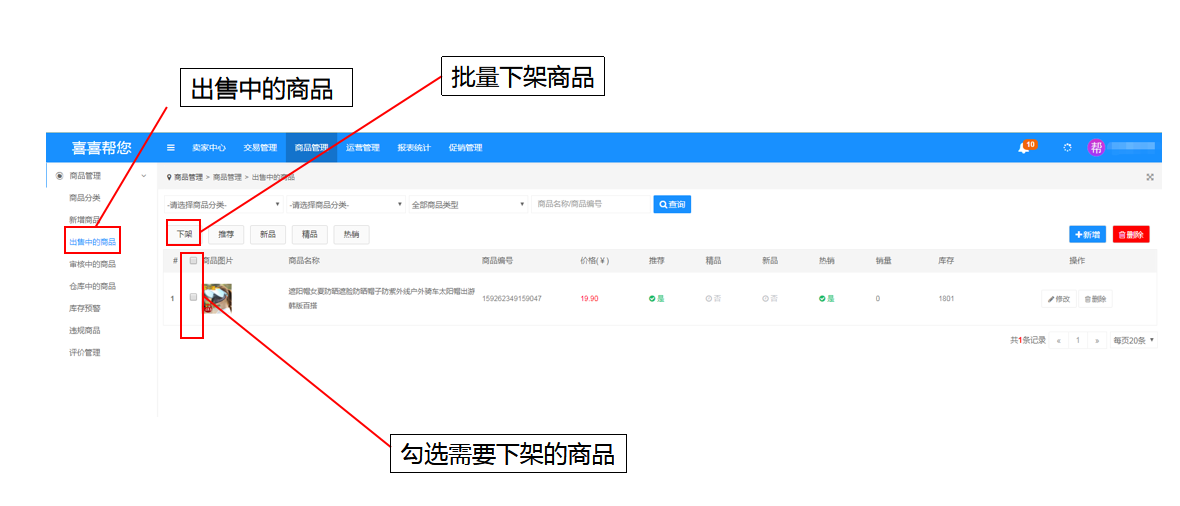Toggle the 新品 status 否 for the product

pos(770,299)
